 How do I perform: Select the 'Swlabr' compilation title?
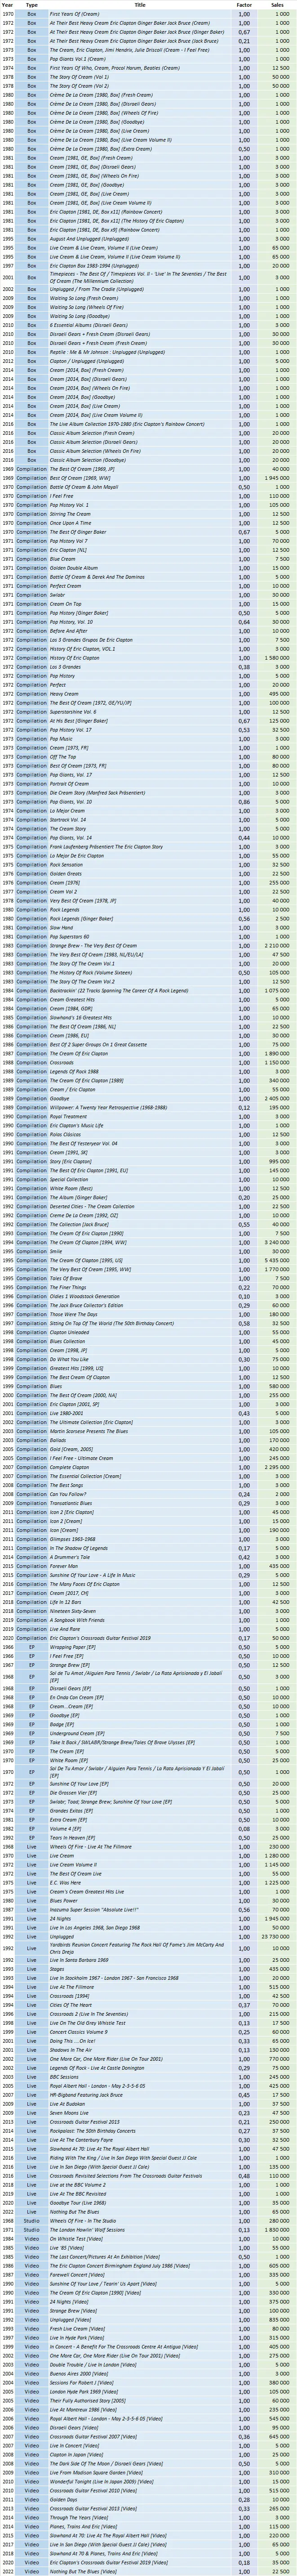(x=57, y=595)
